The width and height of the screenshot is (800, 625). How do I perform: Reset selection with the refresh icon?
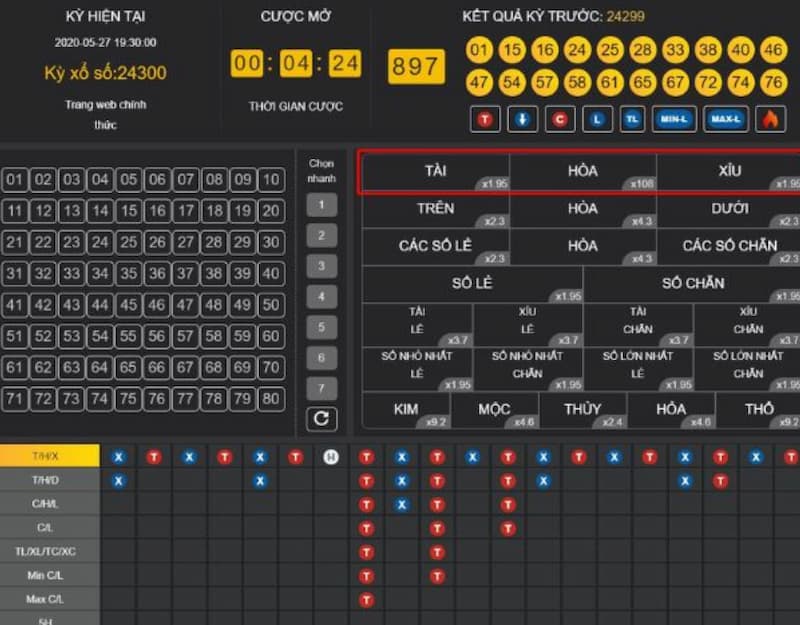pyautogui.click(x=321, y=419)
